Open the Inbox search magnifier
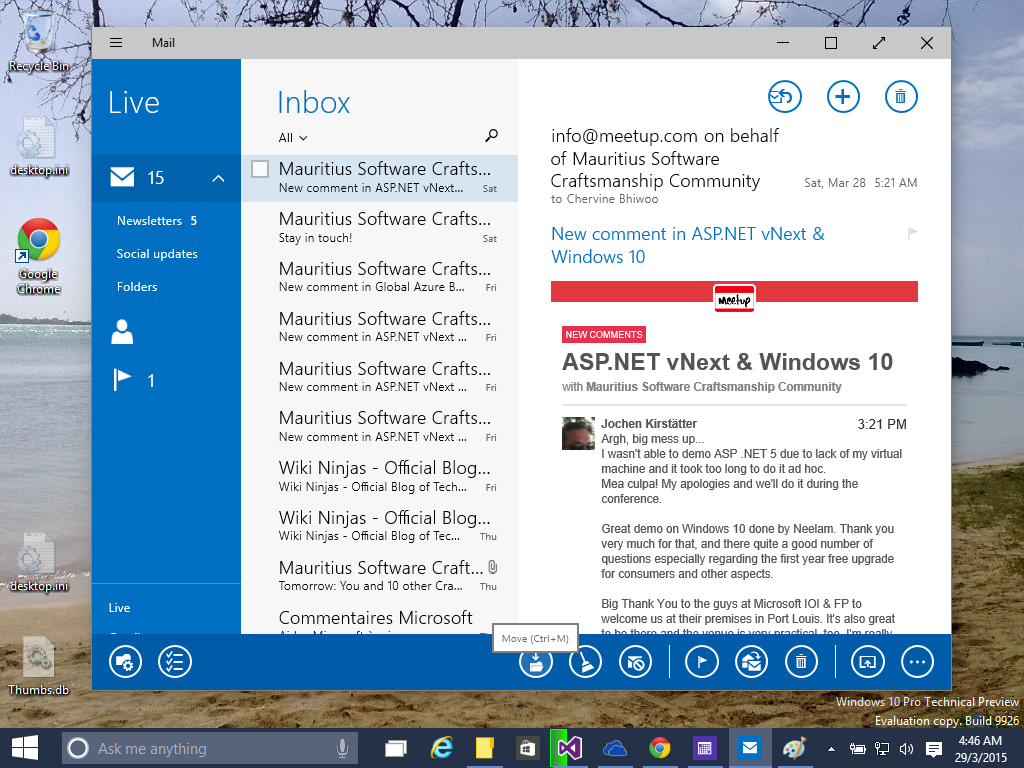 [x=492, y=135]
